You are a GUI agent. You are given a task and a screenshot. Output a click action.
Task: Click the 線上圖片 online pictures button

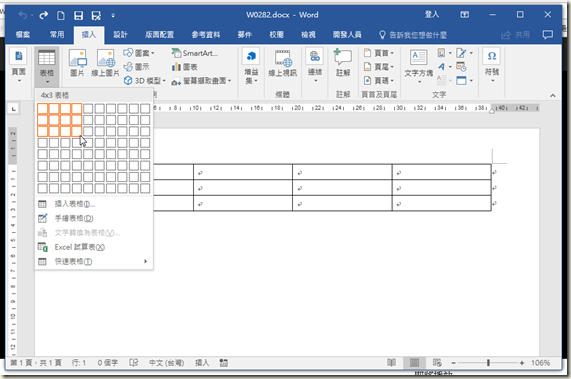click(x=105, y=63)
